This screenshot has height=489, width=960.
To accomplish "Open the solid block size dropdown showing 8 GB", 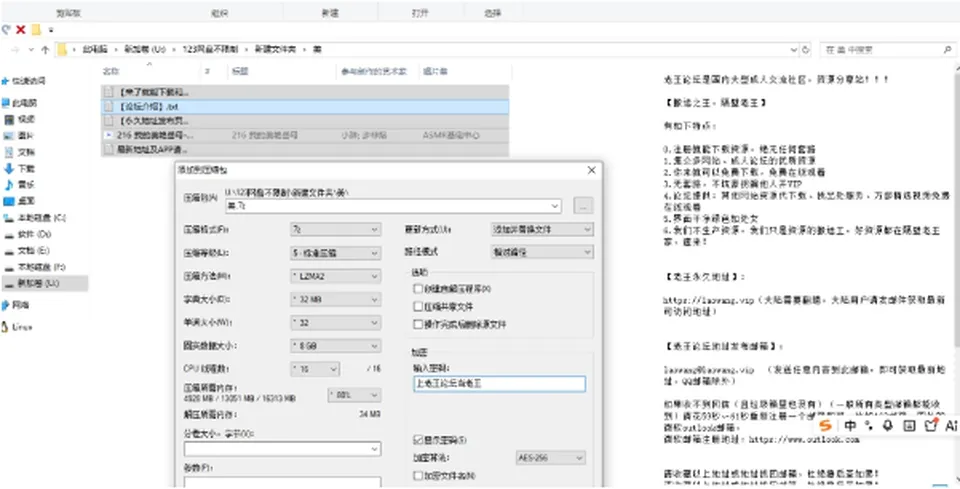I will click(335, 346).
